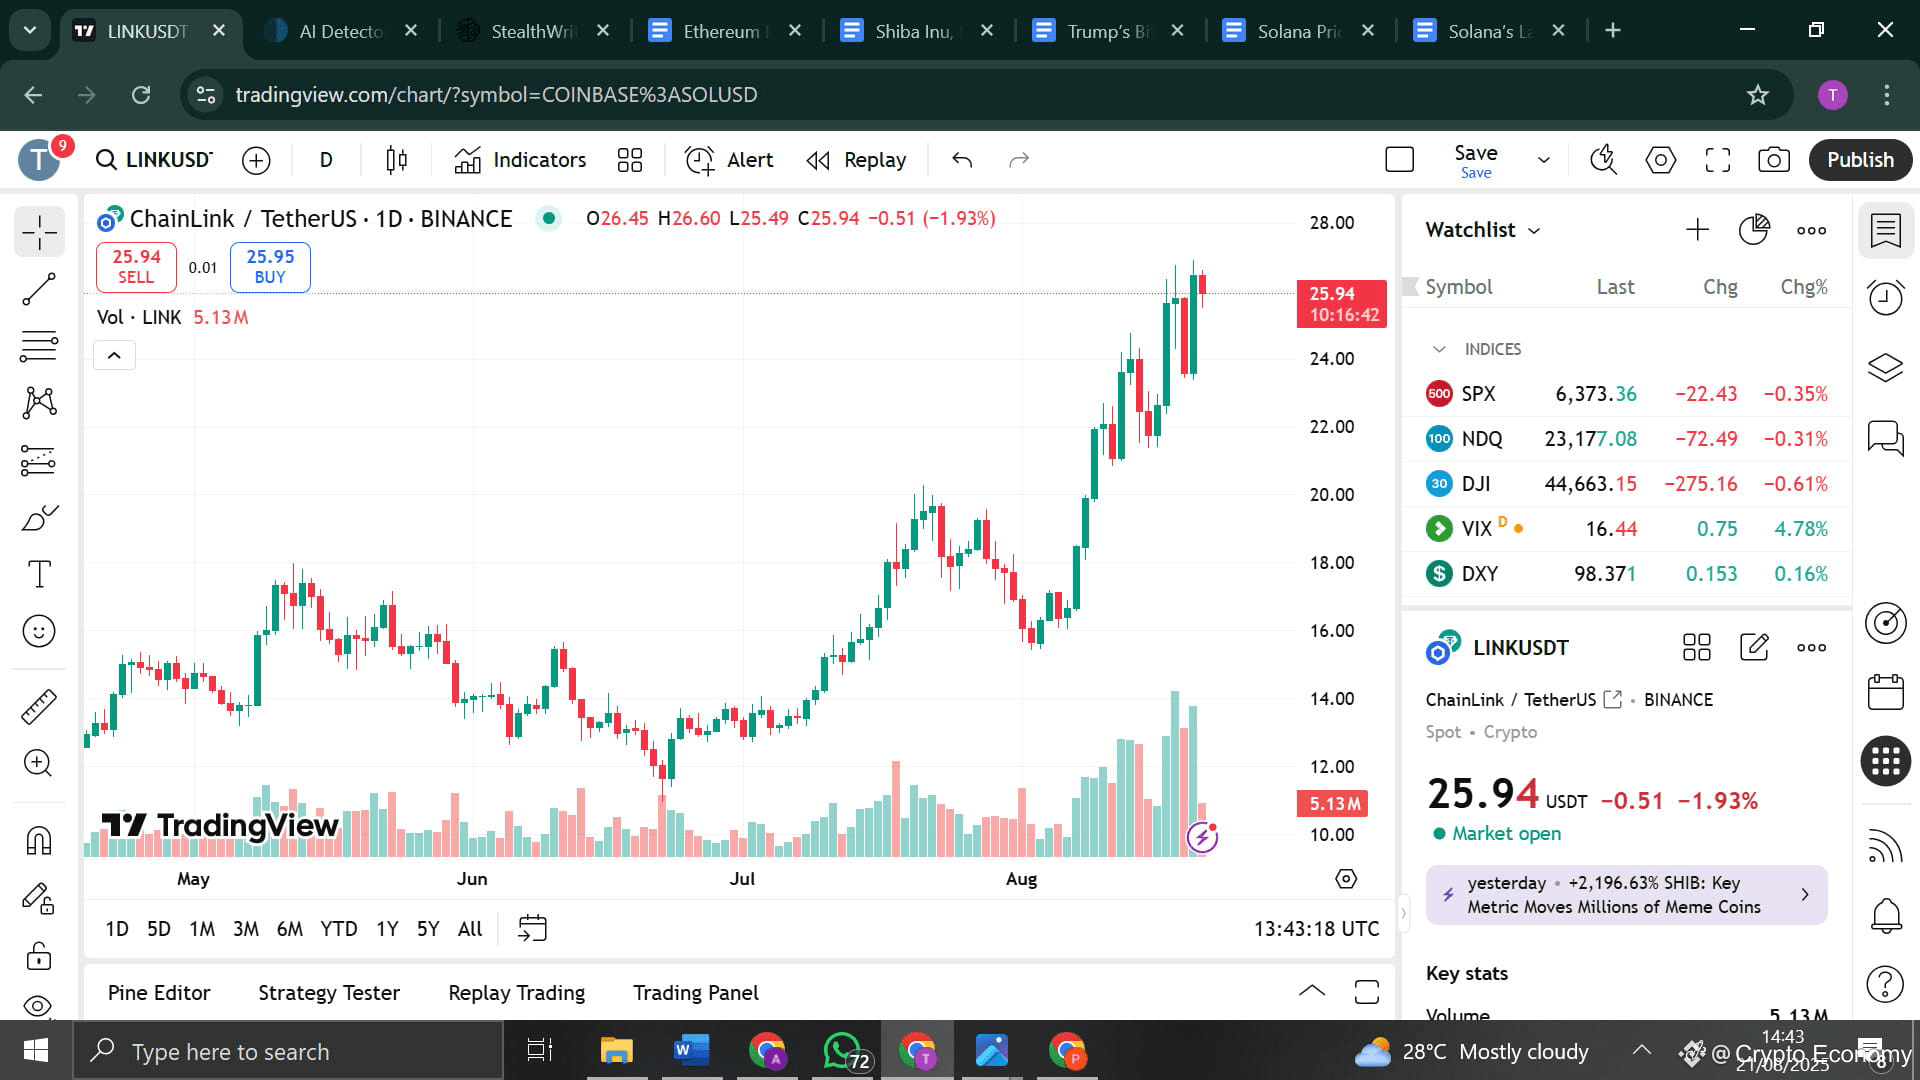
Task: Create an Alert
Action: [x=729, y=160]
